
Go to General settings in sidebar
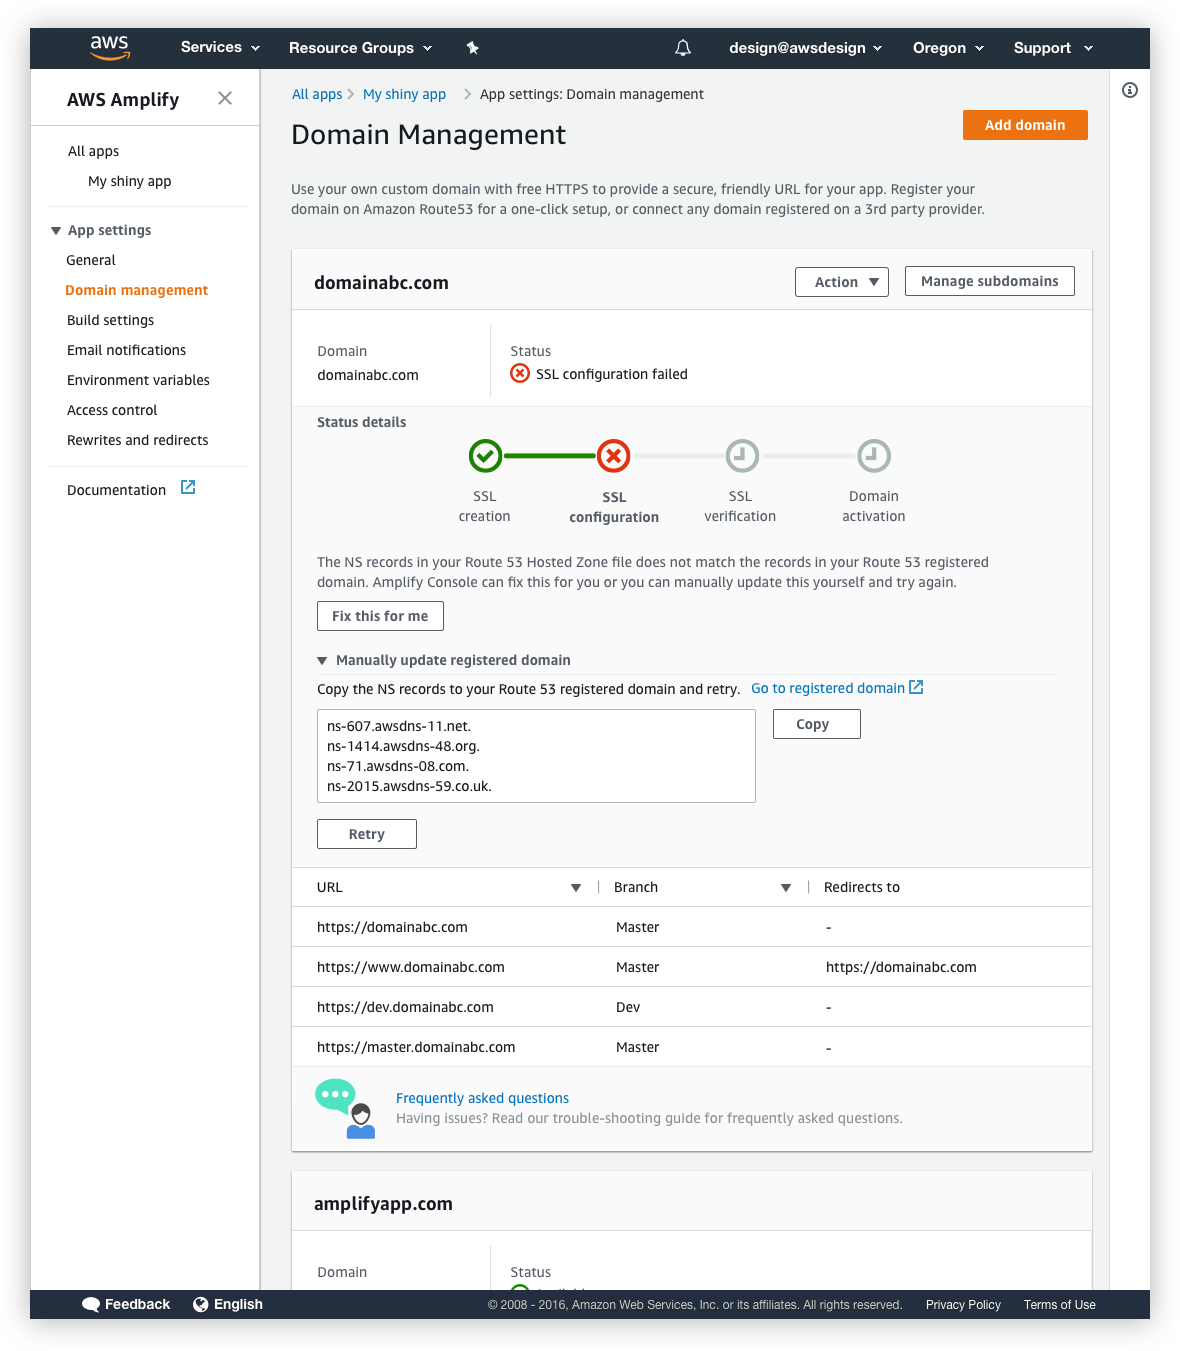(x=91, y=260)
